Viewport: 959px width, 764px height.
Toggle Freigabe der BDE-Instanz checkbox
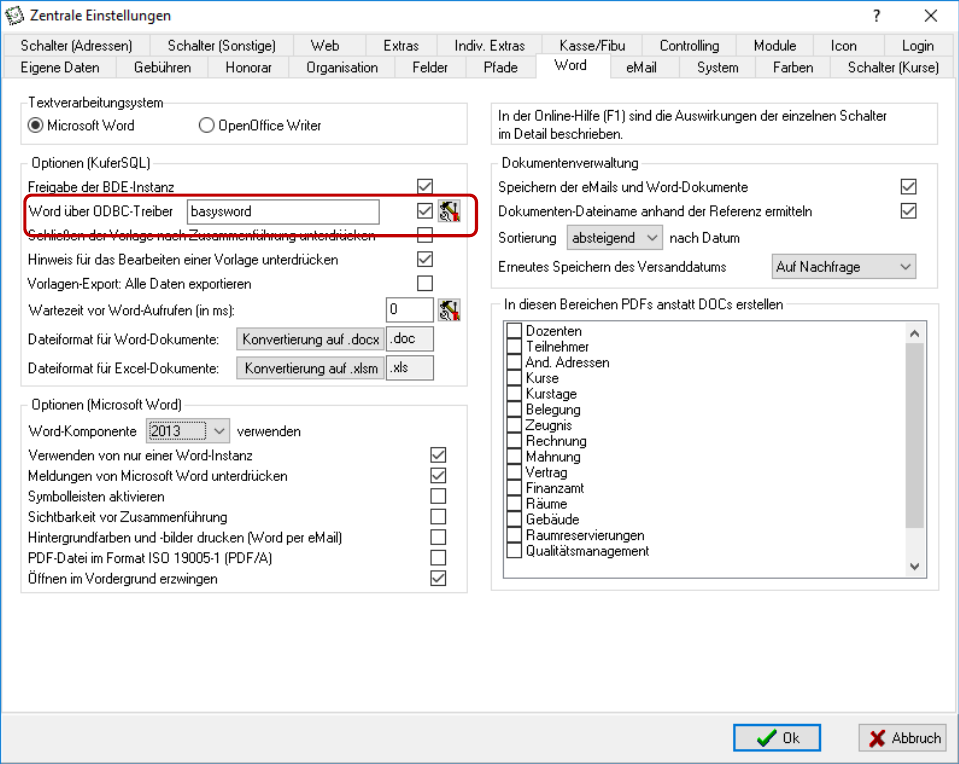tap(424, 186)
